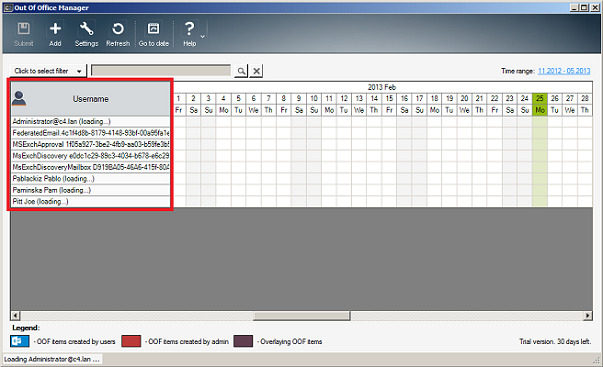Open the Go to date calendar
The image size is (603, 367).
point(153,34)
